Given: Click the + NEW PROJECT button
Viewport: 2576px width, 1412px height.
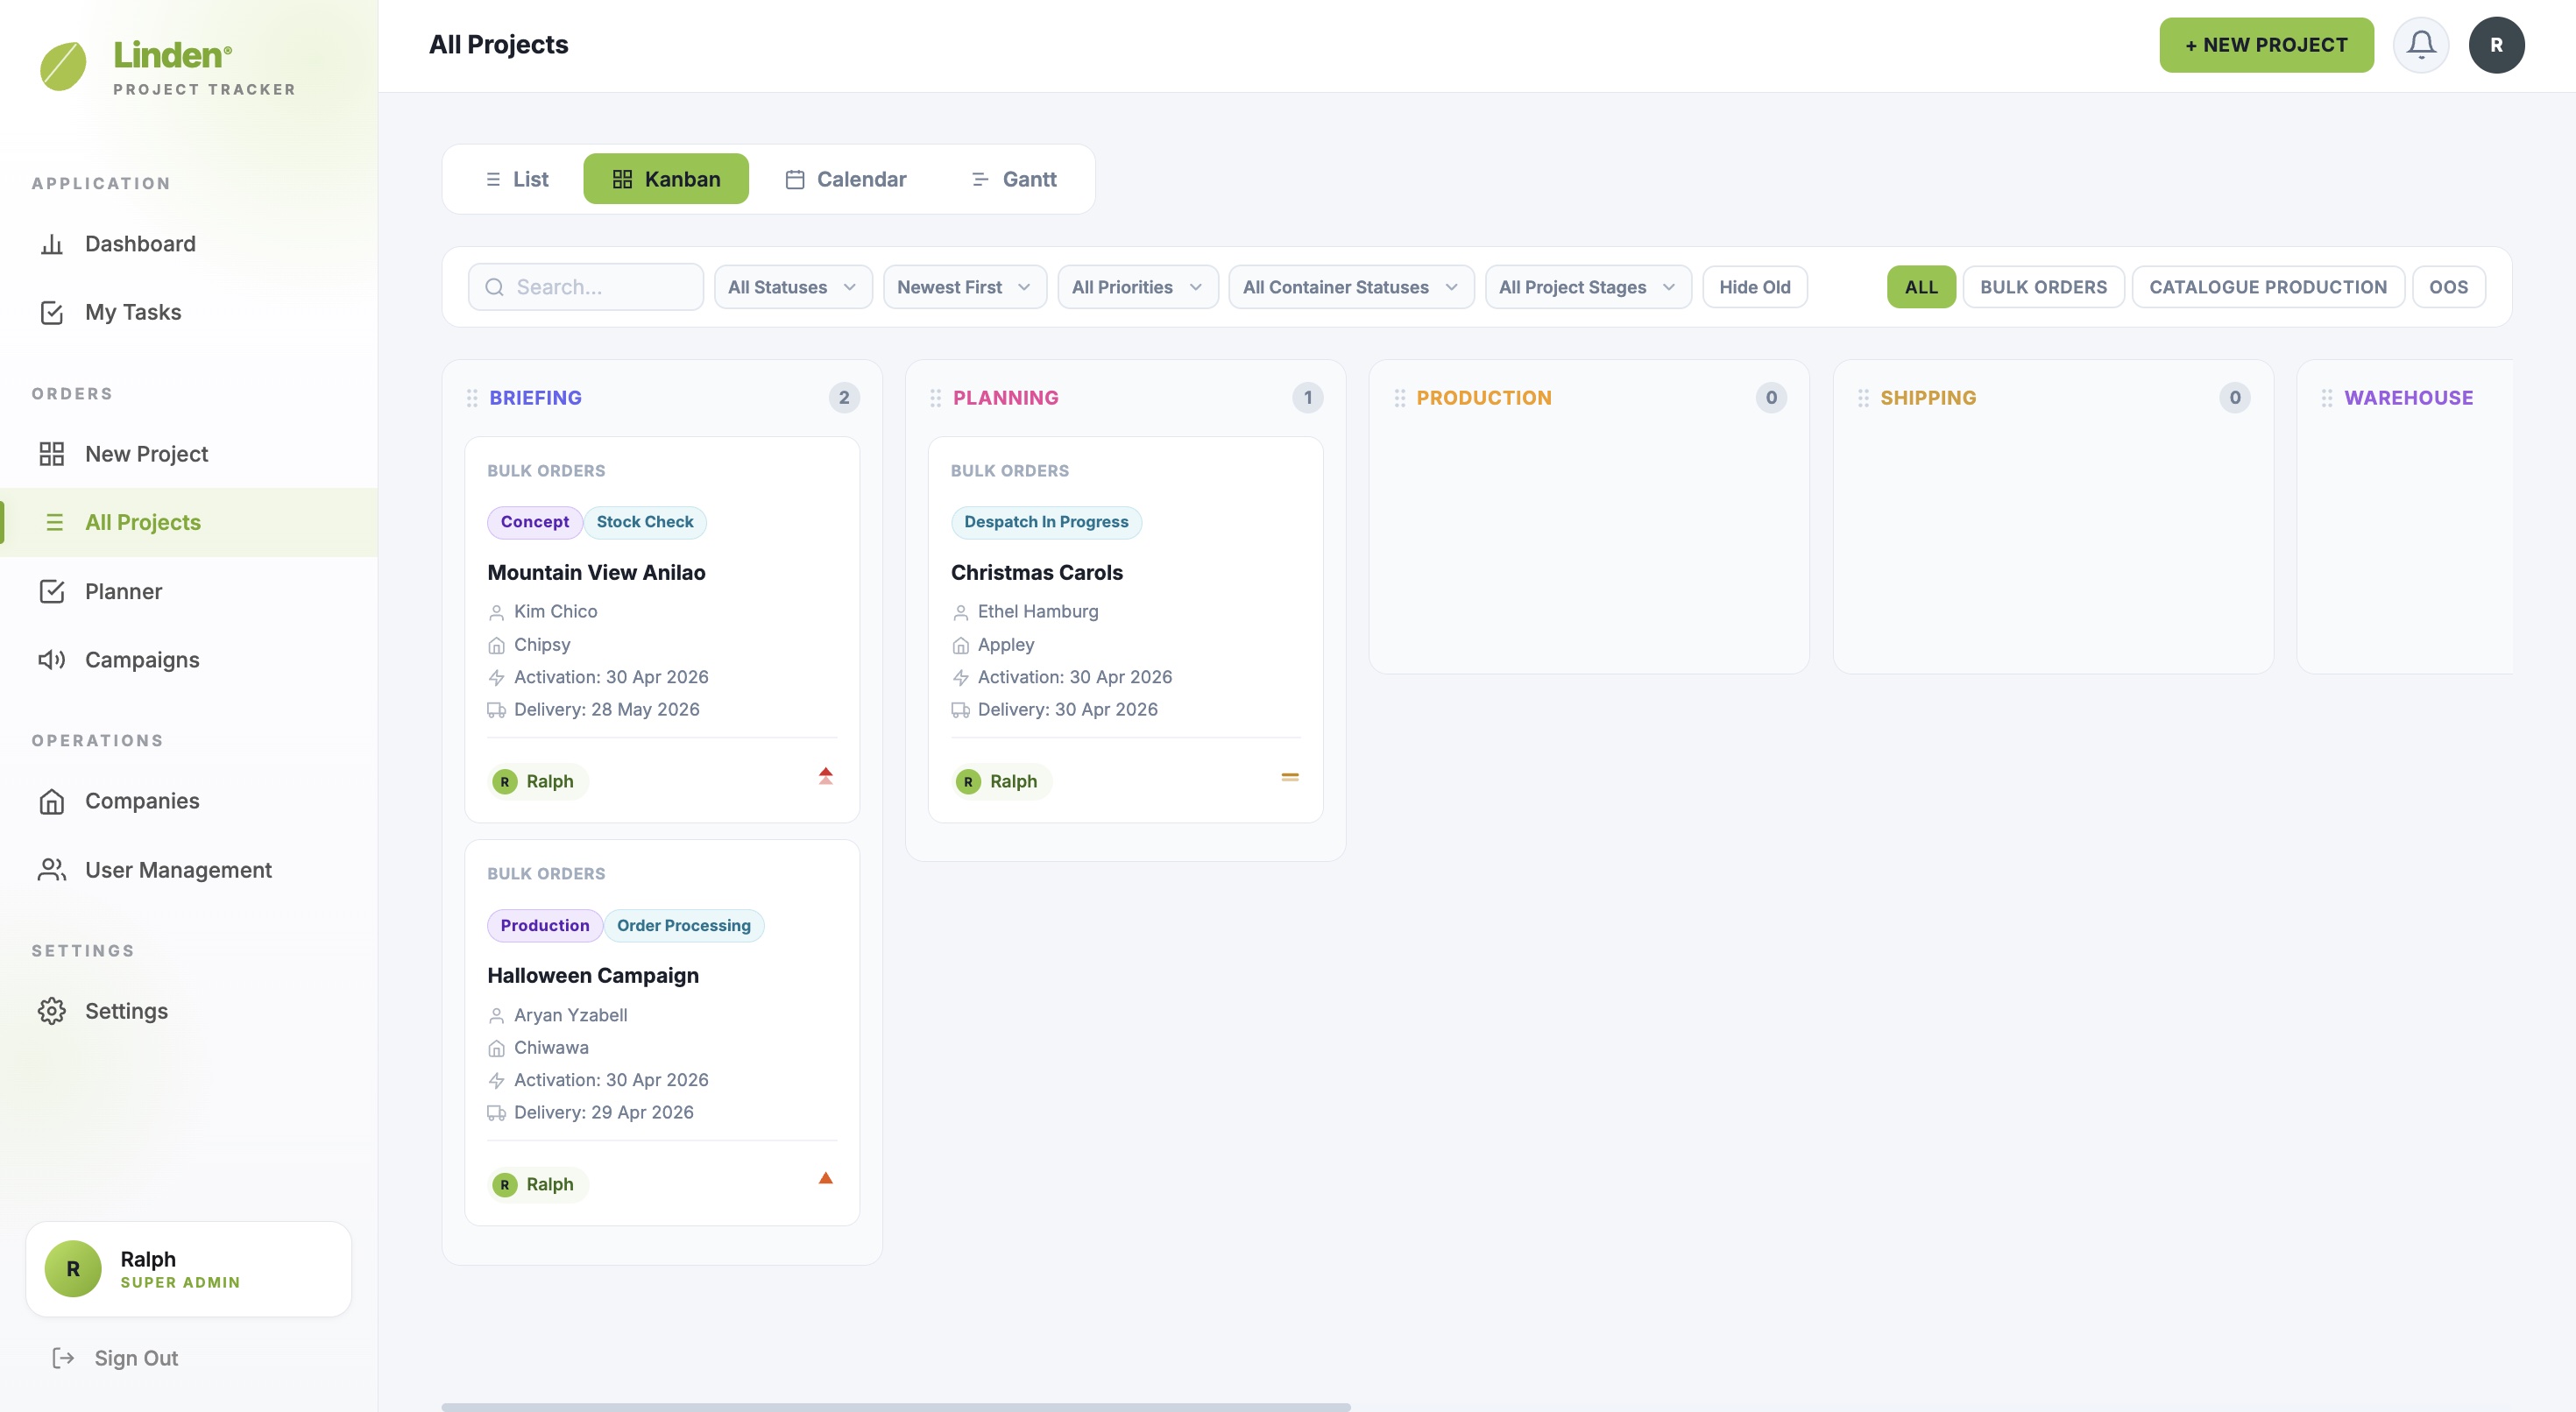Looking at the screenshot, I should pos(2265,45).
